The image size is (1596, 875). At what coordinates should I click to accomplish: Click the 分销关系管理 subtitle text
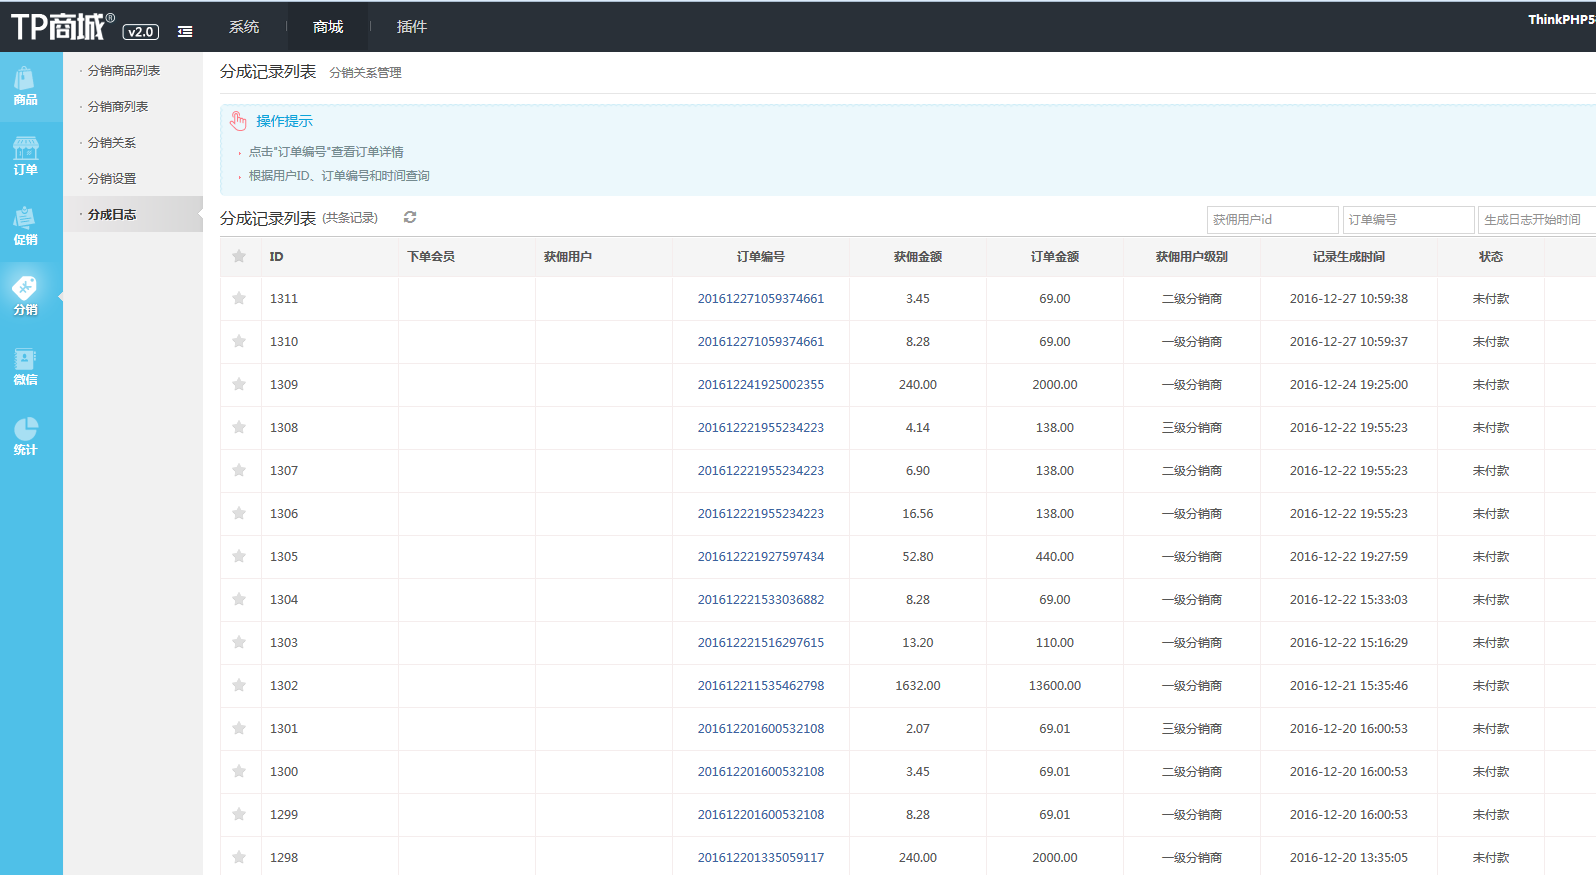(x=366, y=73)
